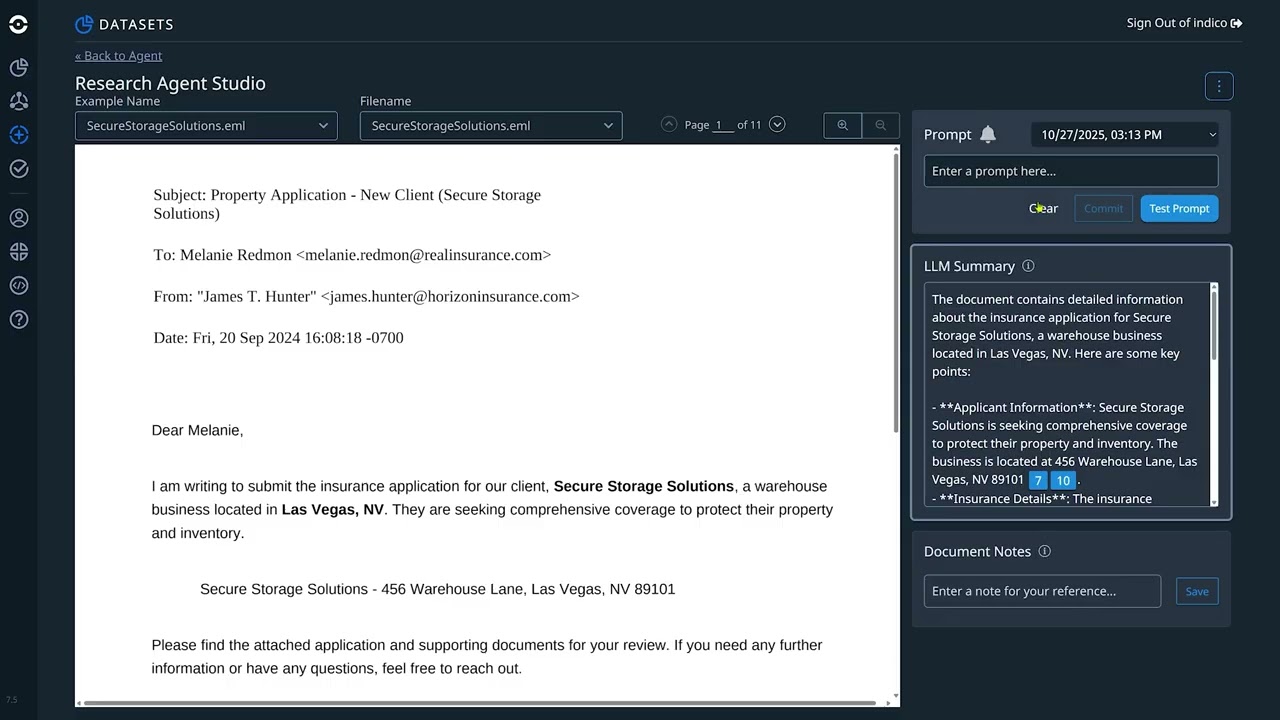
Task: Click citation badge 7 in summary
Action: (1038, 481)
